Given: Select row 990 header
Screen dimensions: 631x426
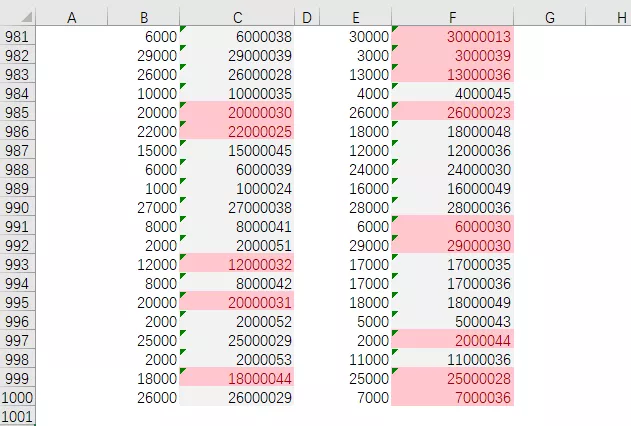Looking at the screenshot, I should tap(17, 208).
